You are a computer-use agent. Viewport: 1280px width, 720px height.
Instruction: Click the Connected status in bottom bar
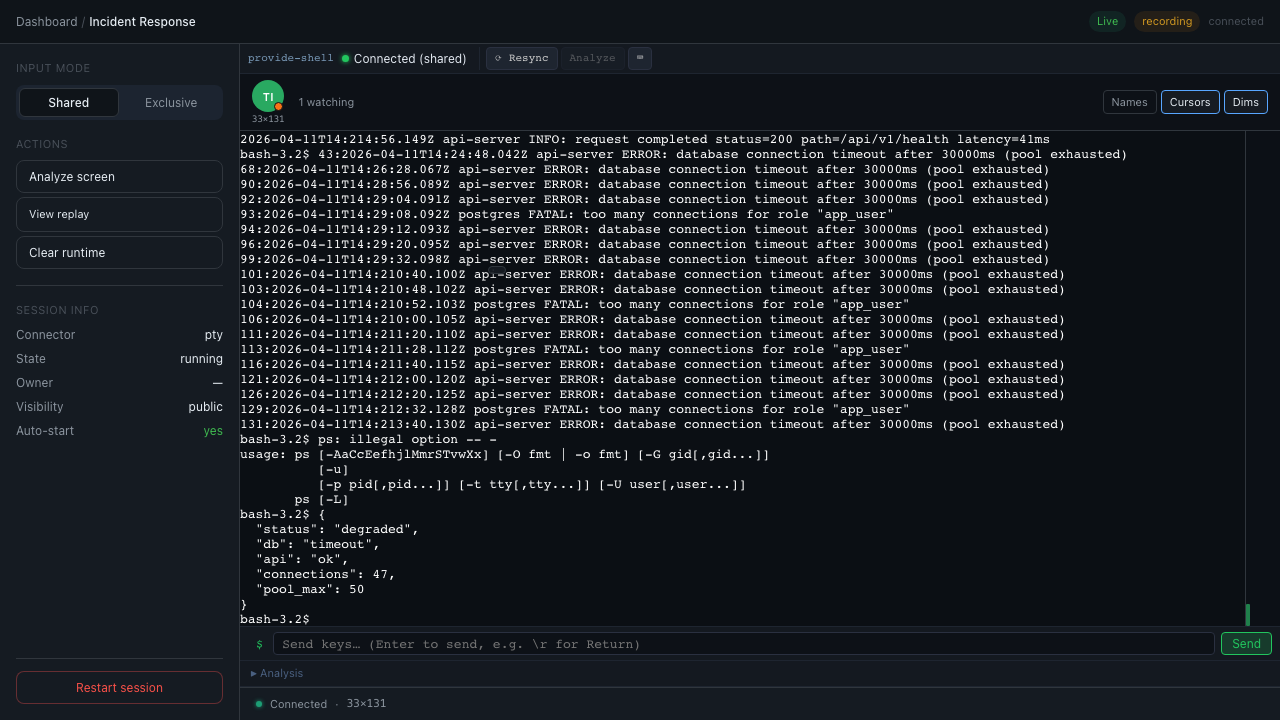pos(290,704)
